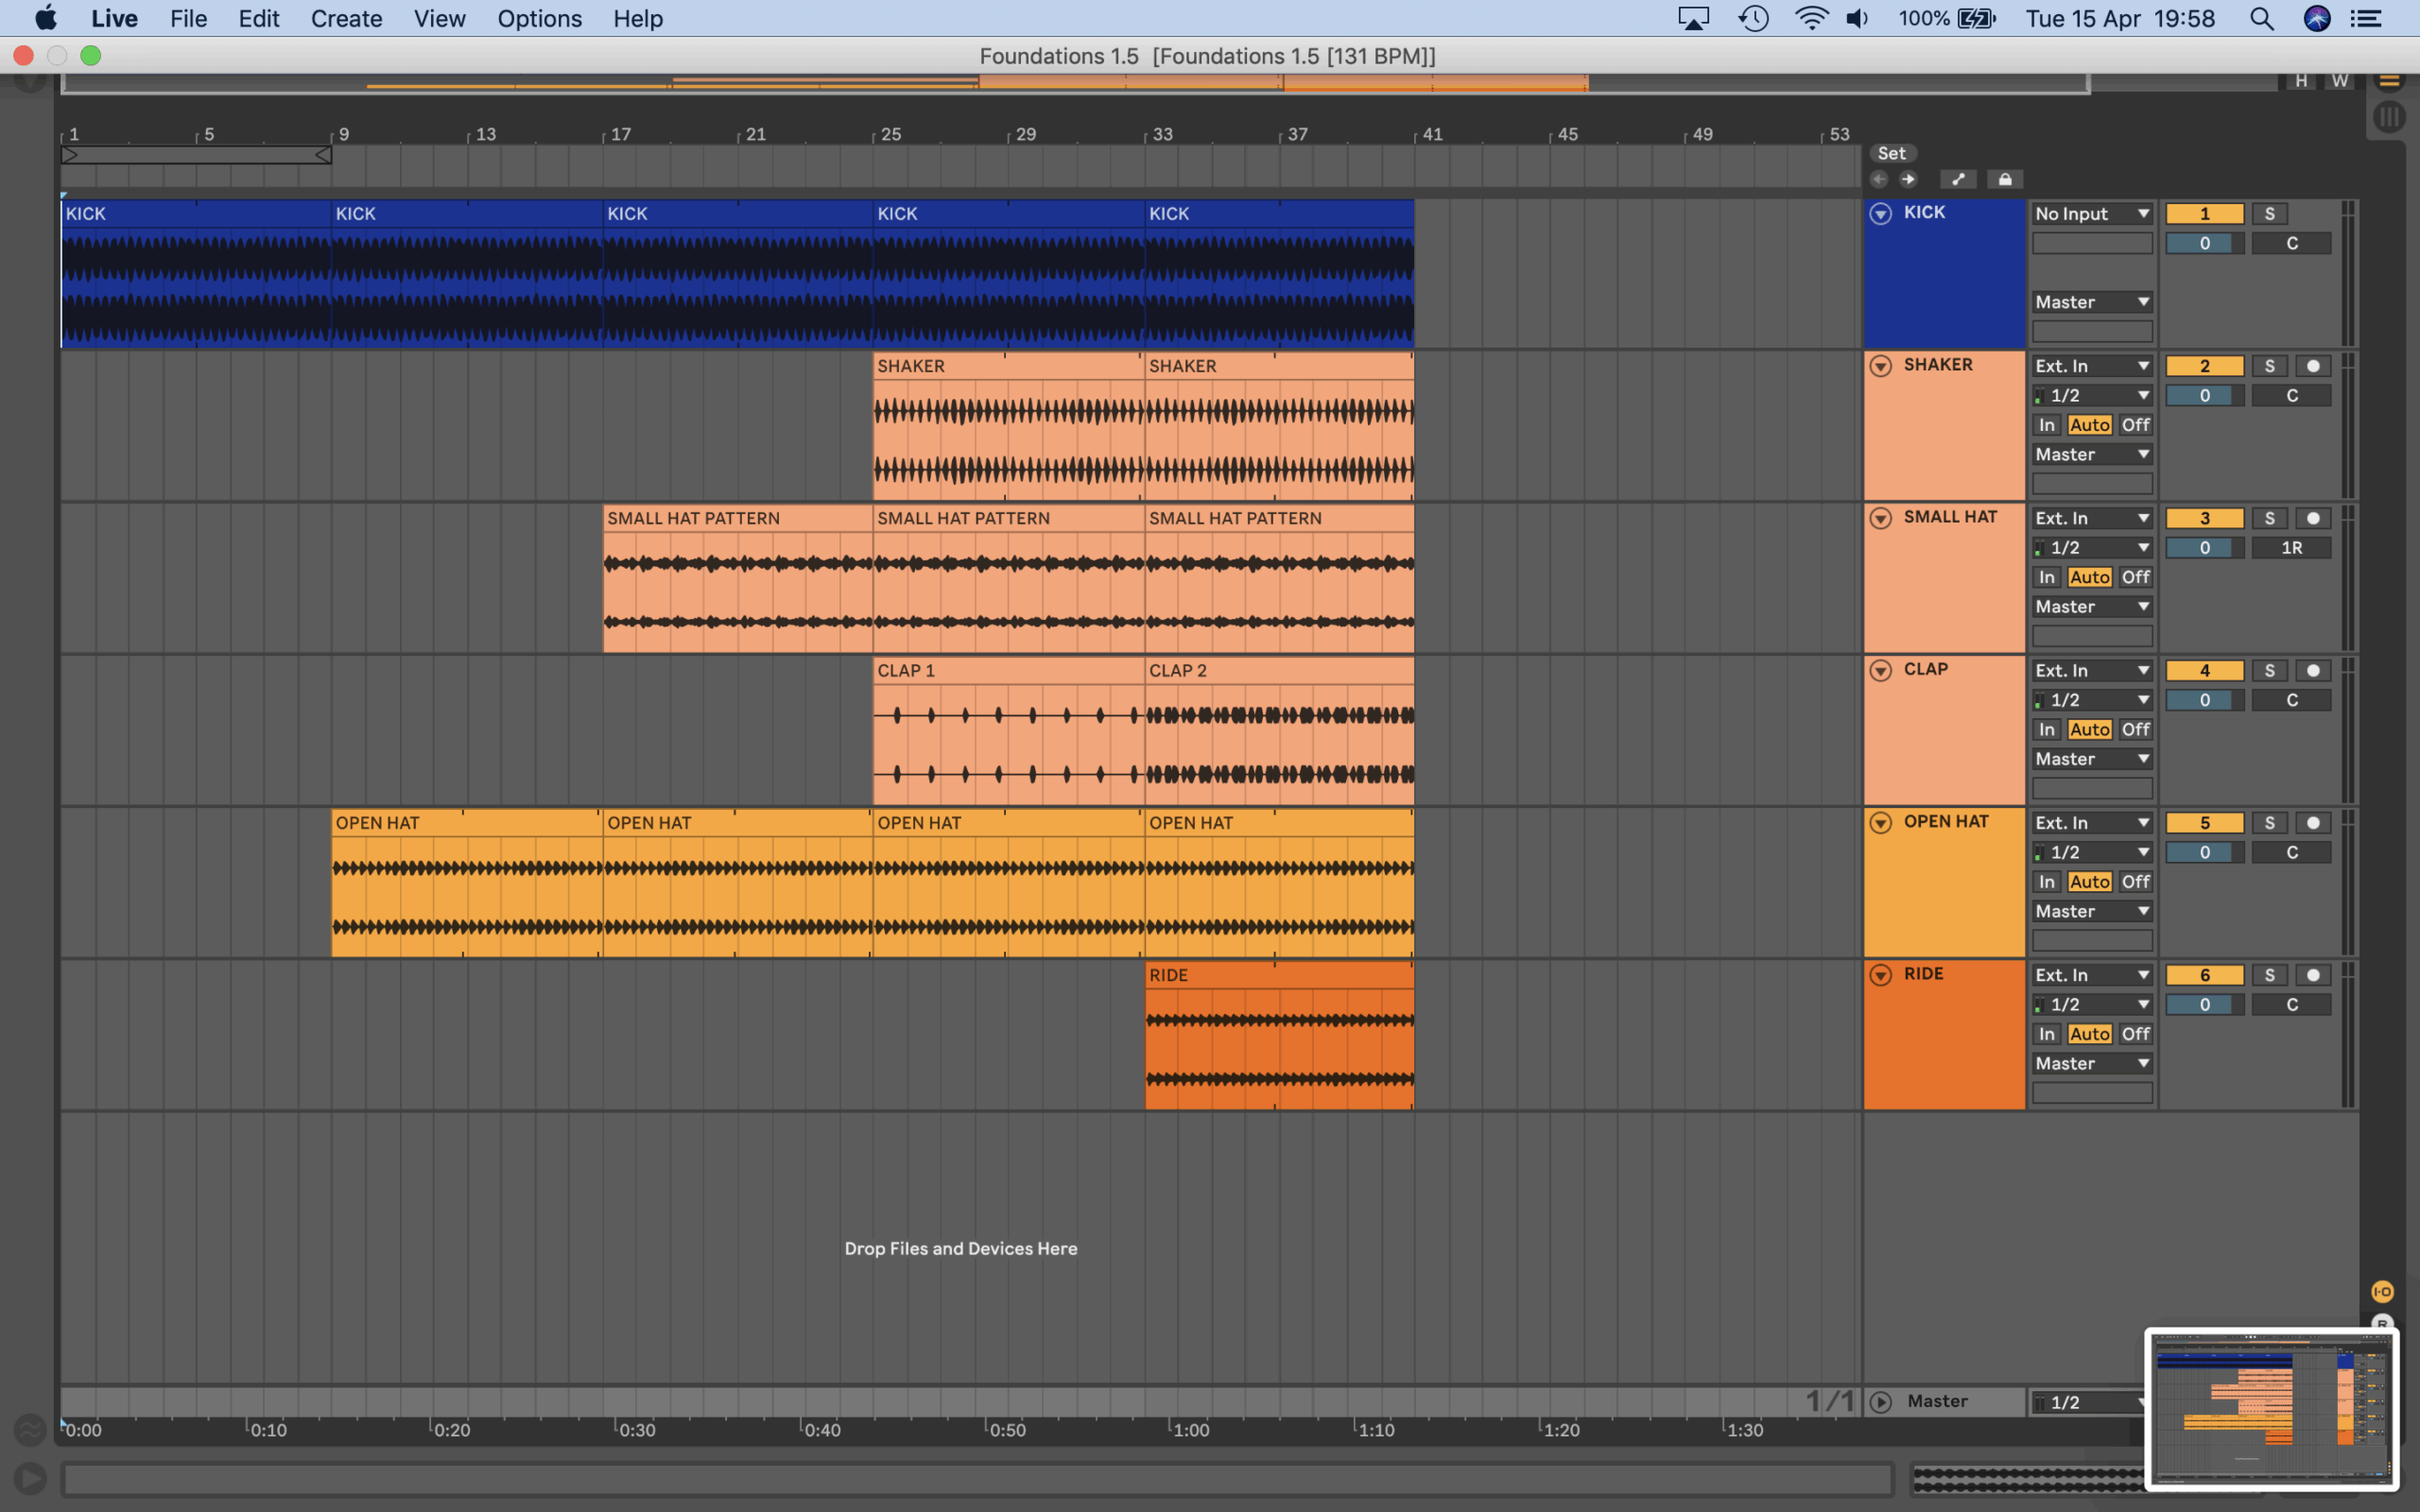Screen dimensions: 2420x1512
Task: Arm the RIDE track record button
Action: click(2312, 975)
